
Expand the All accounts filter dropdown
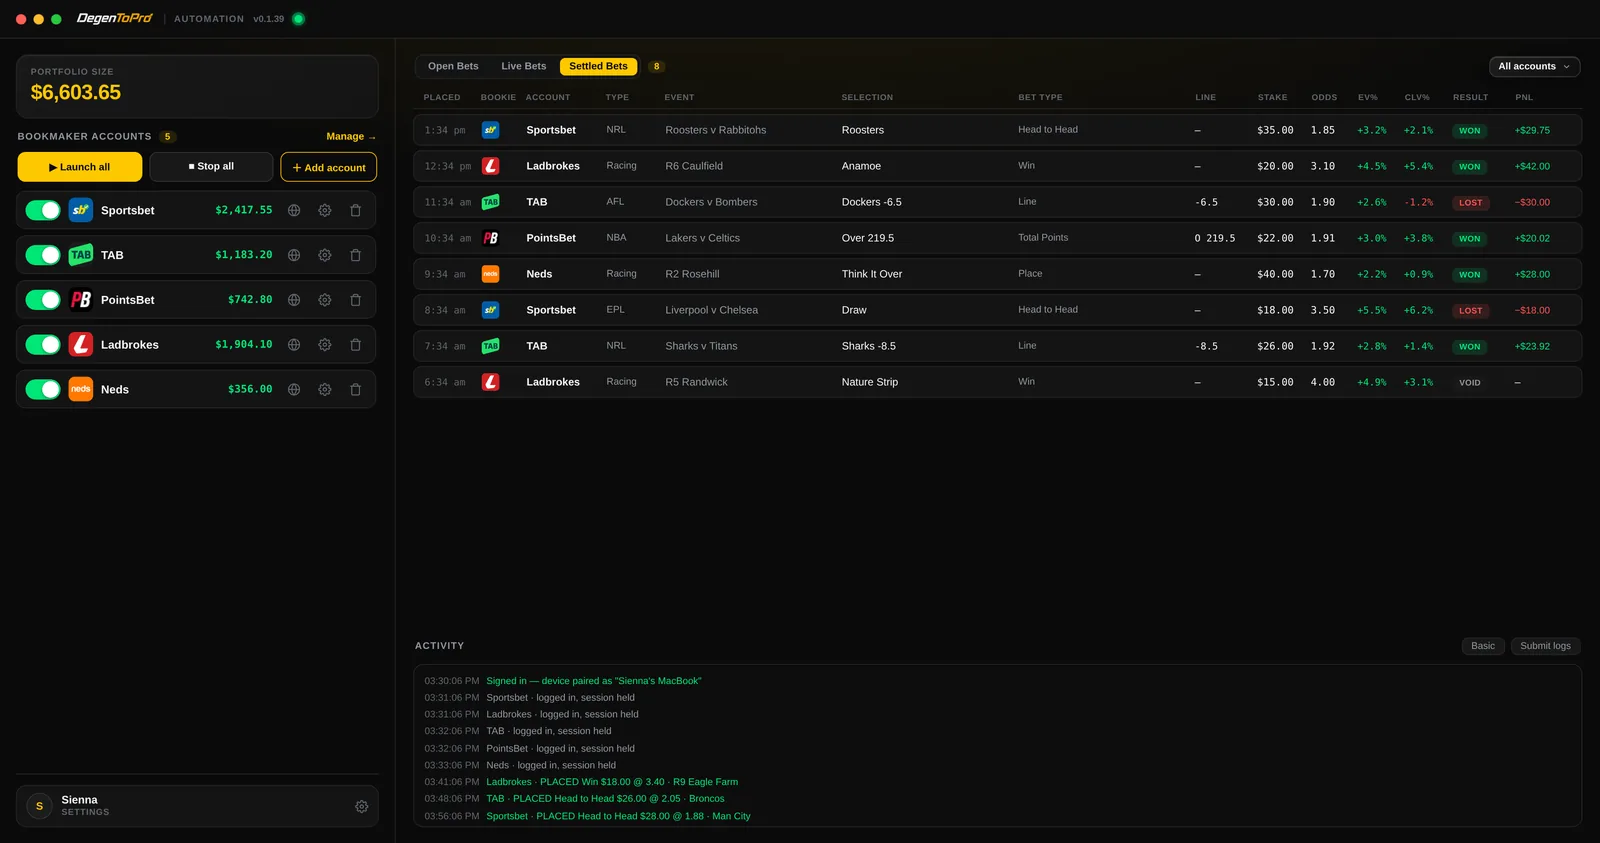point(1534,66)
